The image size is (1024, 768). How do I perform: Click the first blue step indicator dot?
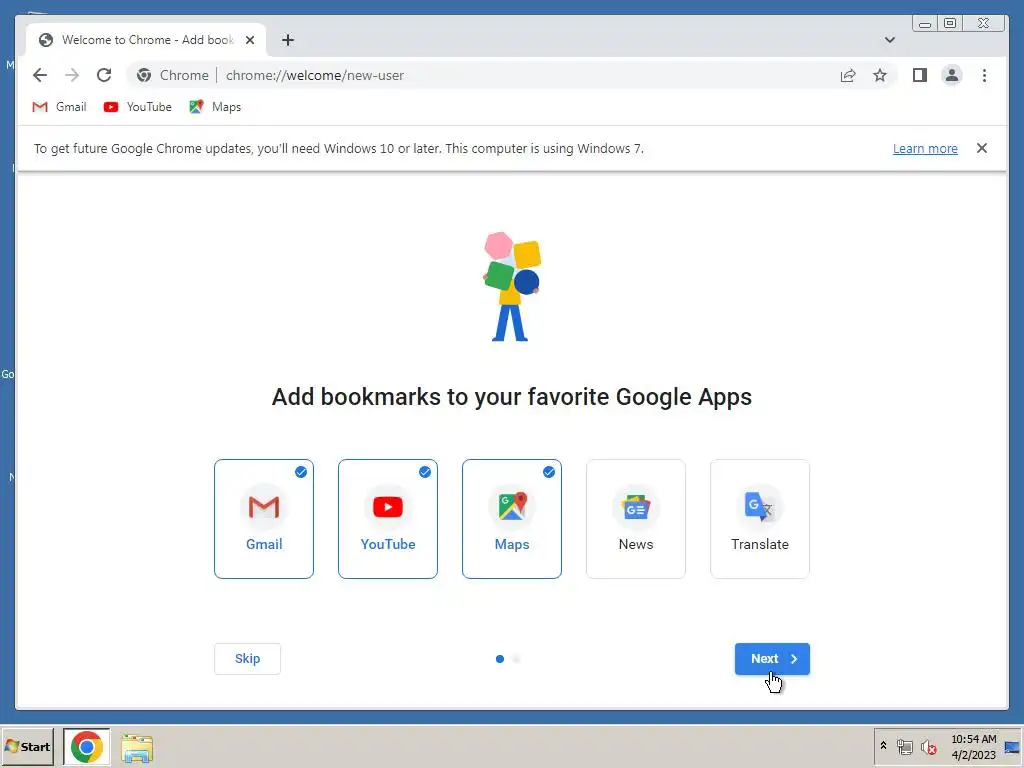pyautogui.click(x=500, y=659)
